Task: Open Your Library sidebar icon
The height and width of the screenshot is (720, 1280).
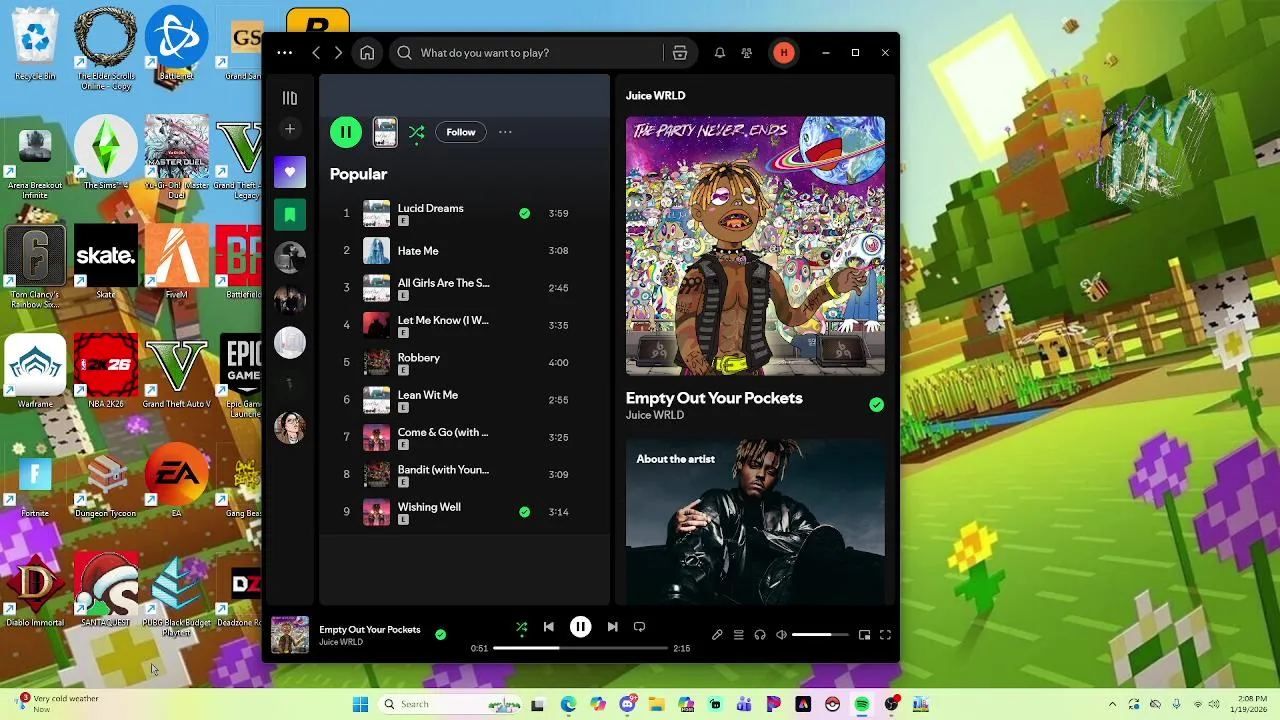Action: [290, 98]
